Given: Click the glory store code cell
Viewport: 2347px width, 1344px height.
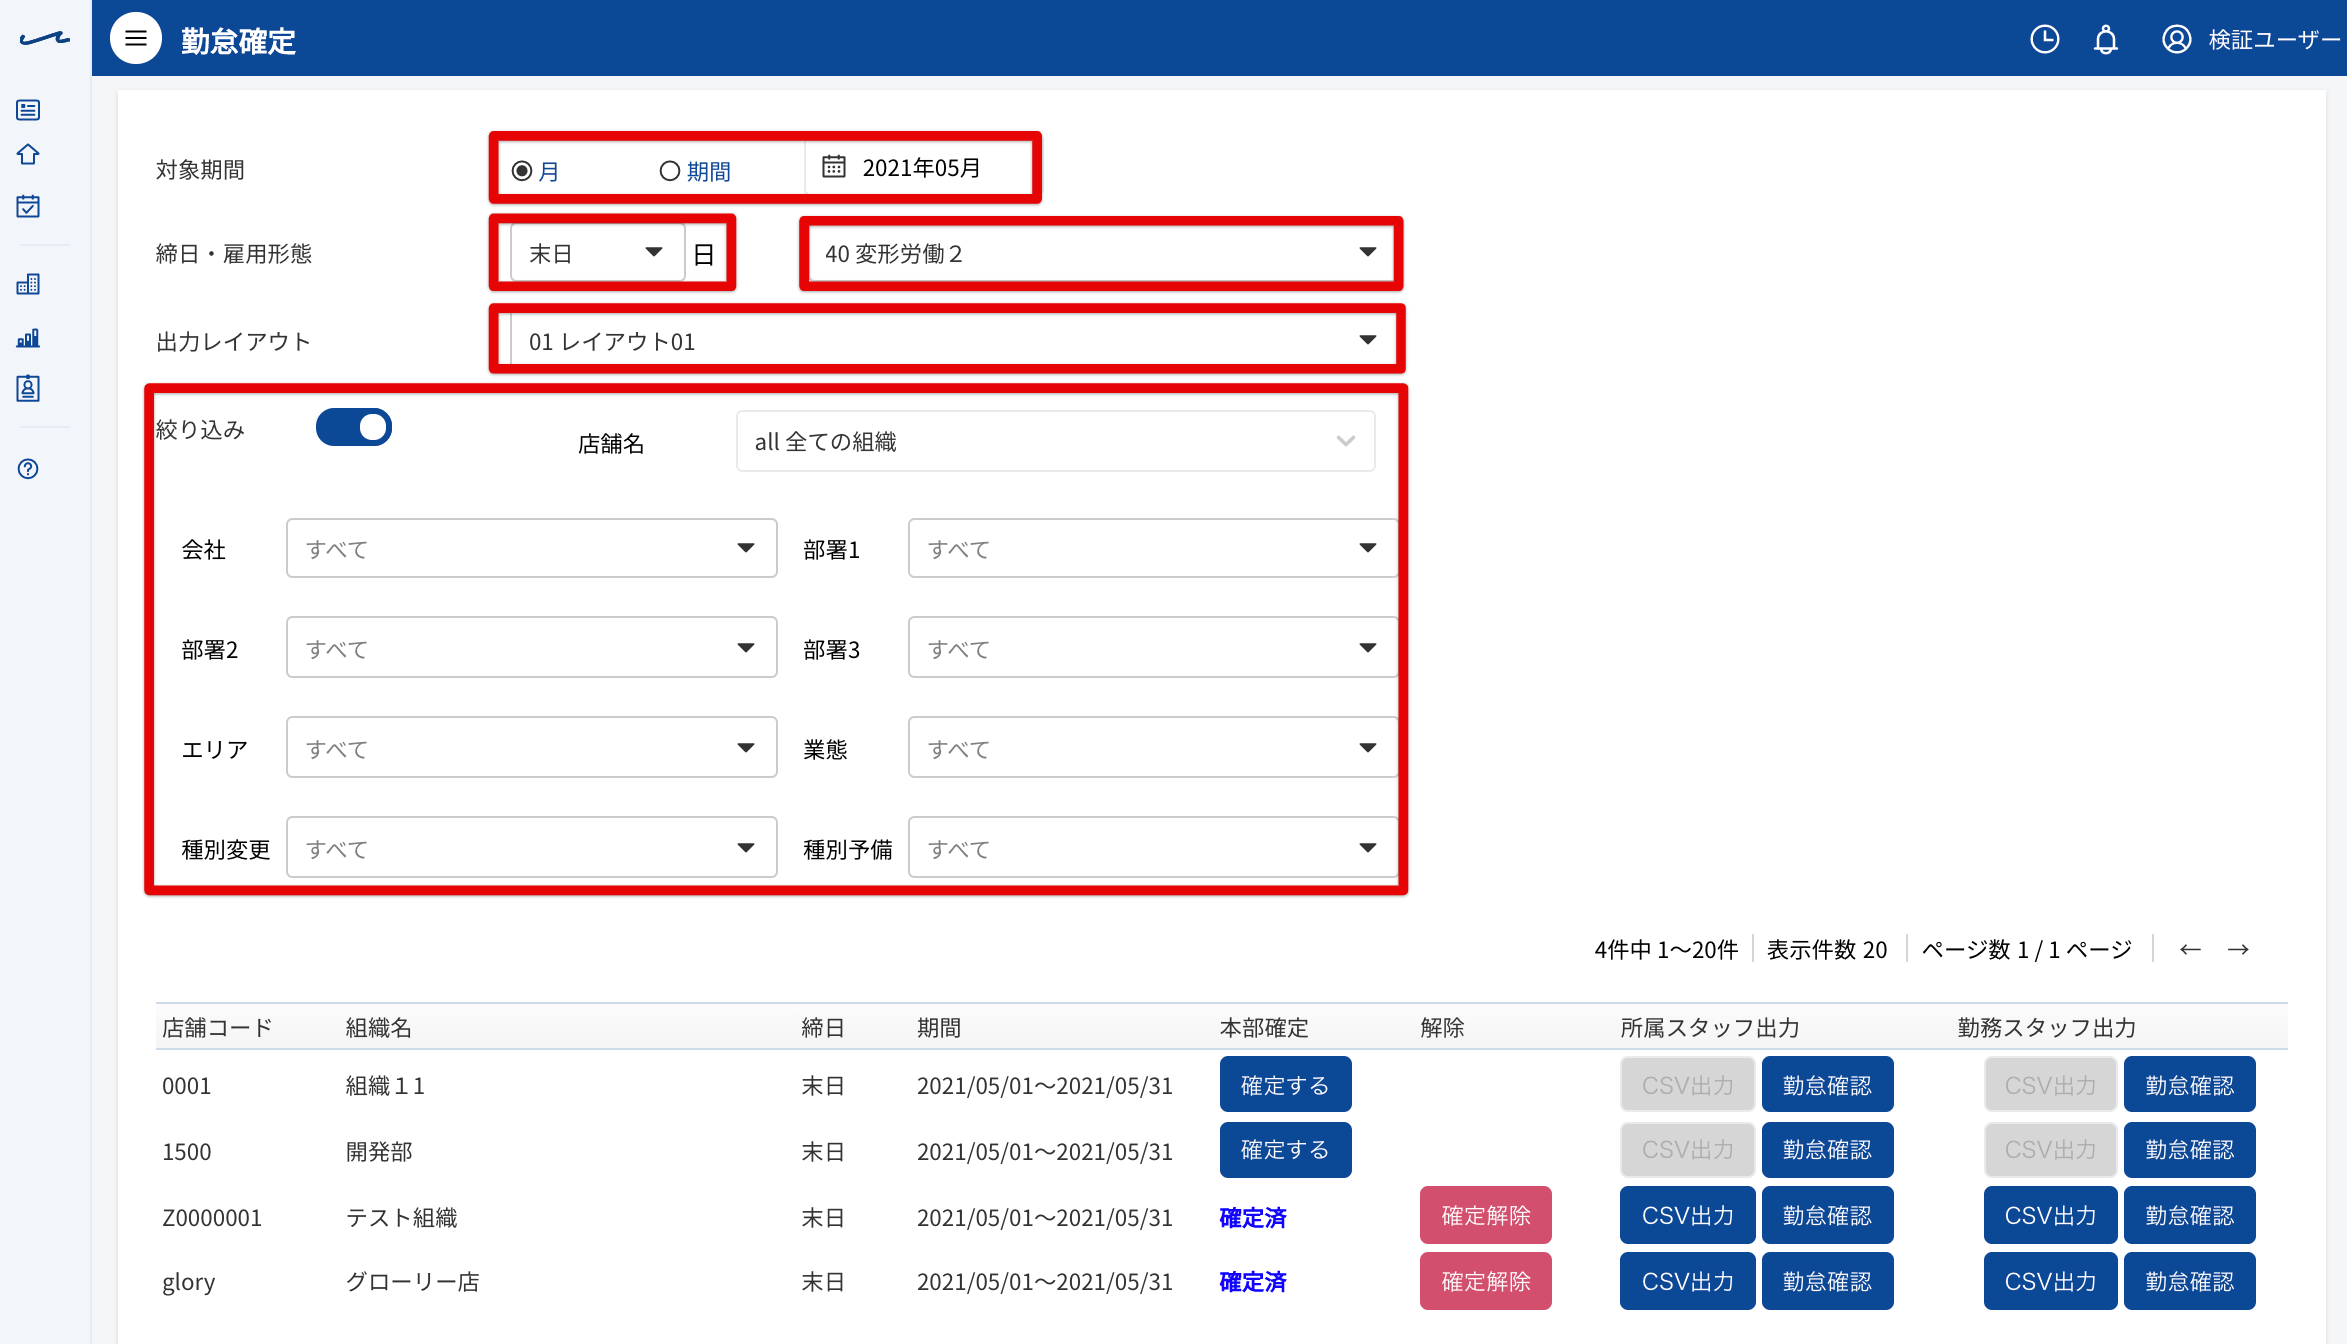Looking at the screenshot, I should (x=189, y=1282).
